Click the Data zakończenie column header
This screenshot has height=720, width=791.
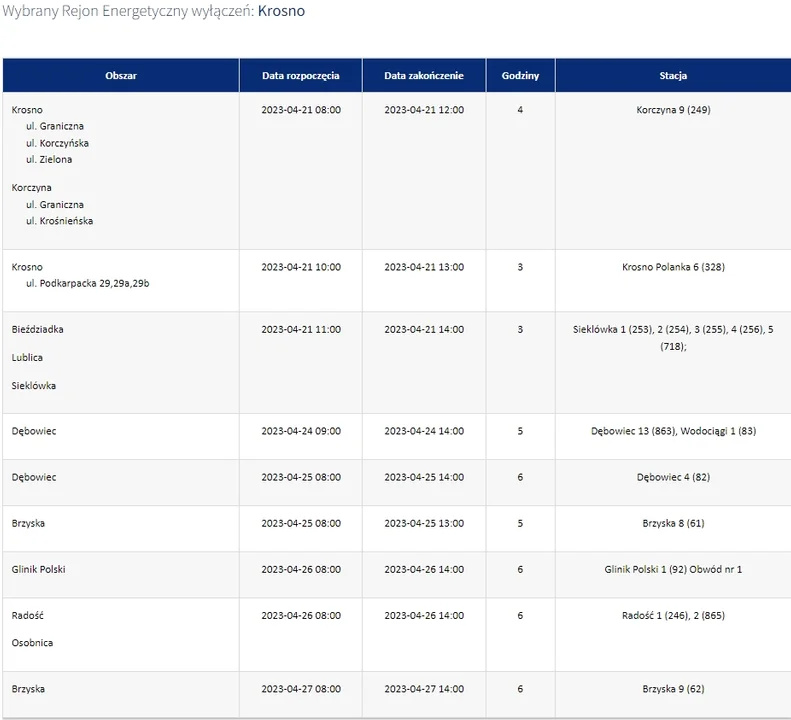point(424,76)
